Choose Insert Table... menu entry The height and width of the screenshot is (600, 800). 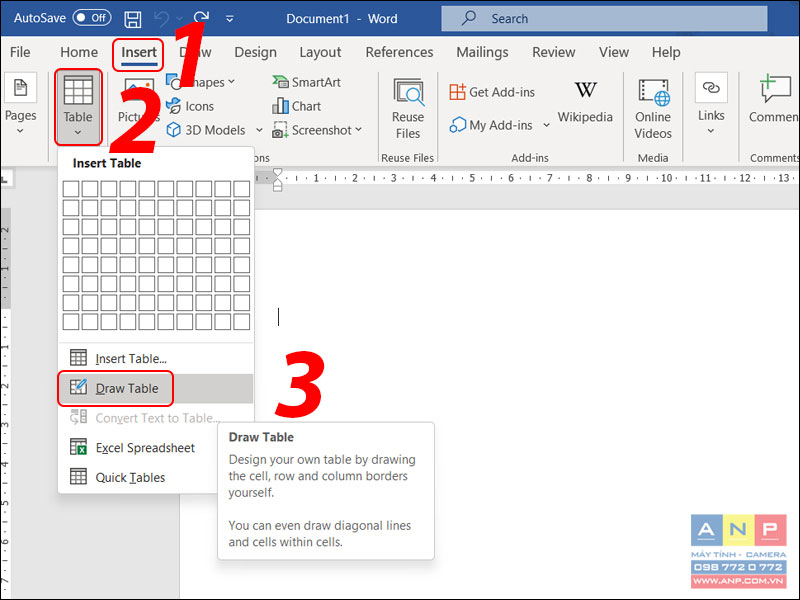pos(155,359)
